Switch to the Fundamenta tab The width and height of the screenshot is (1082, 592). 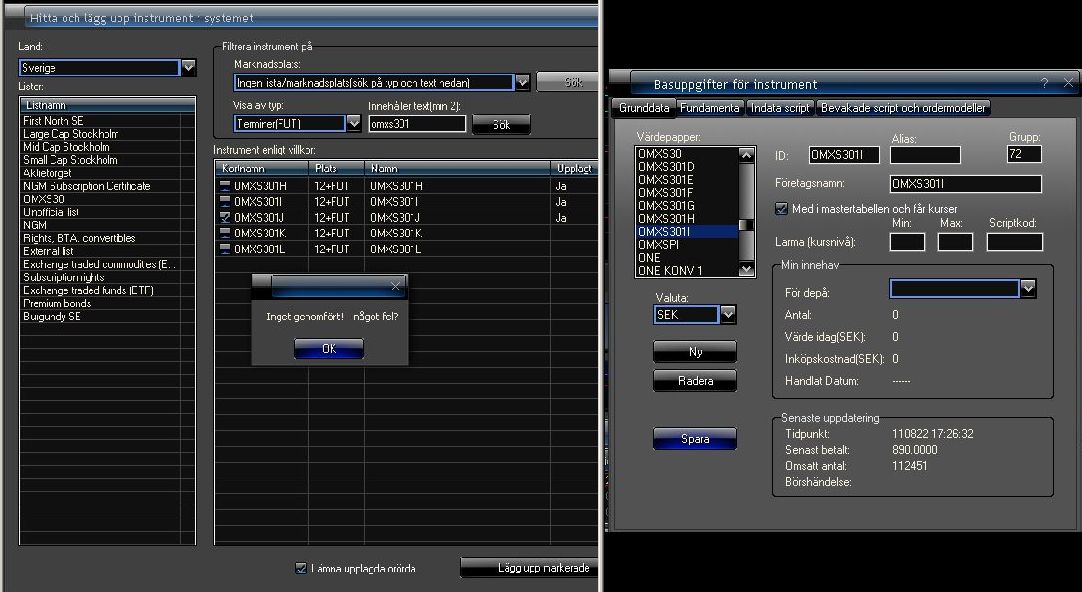709,108
